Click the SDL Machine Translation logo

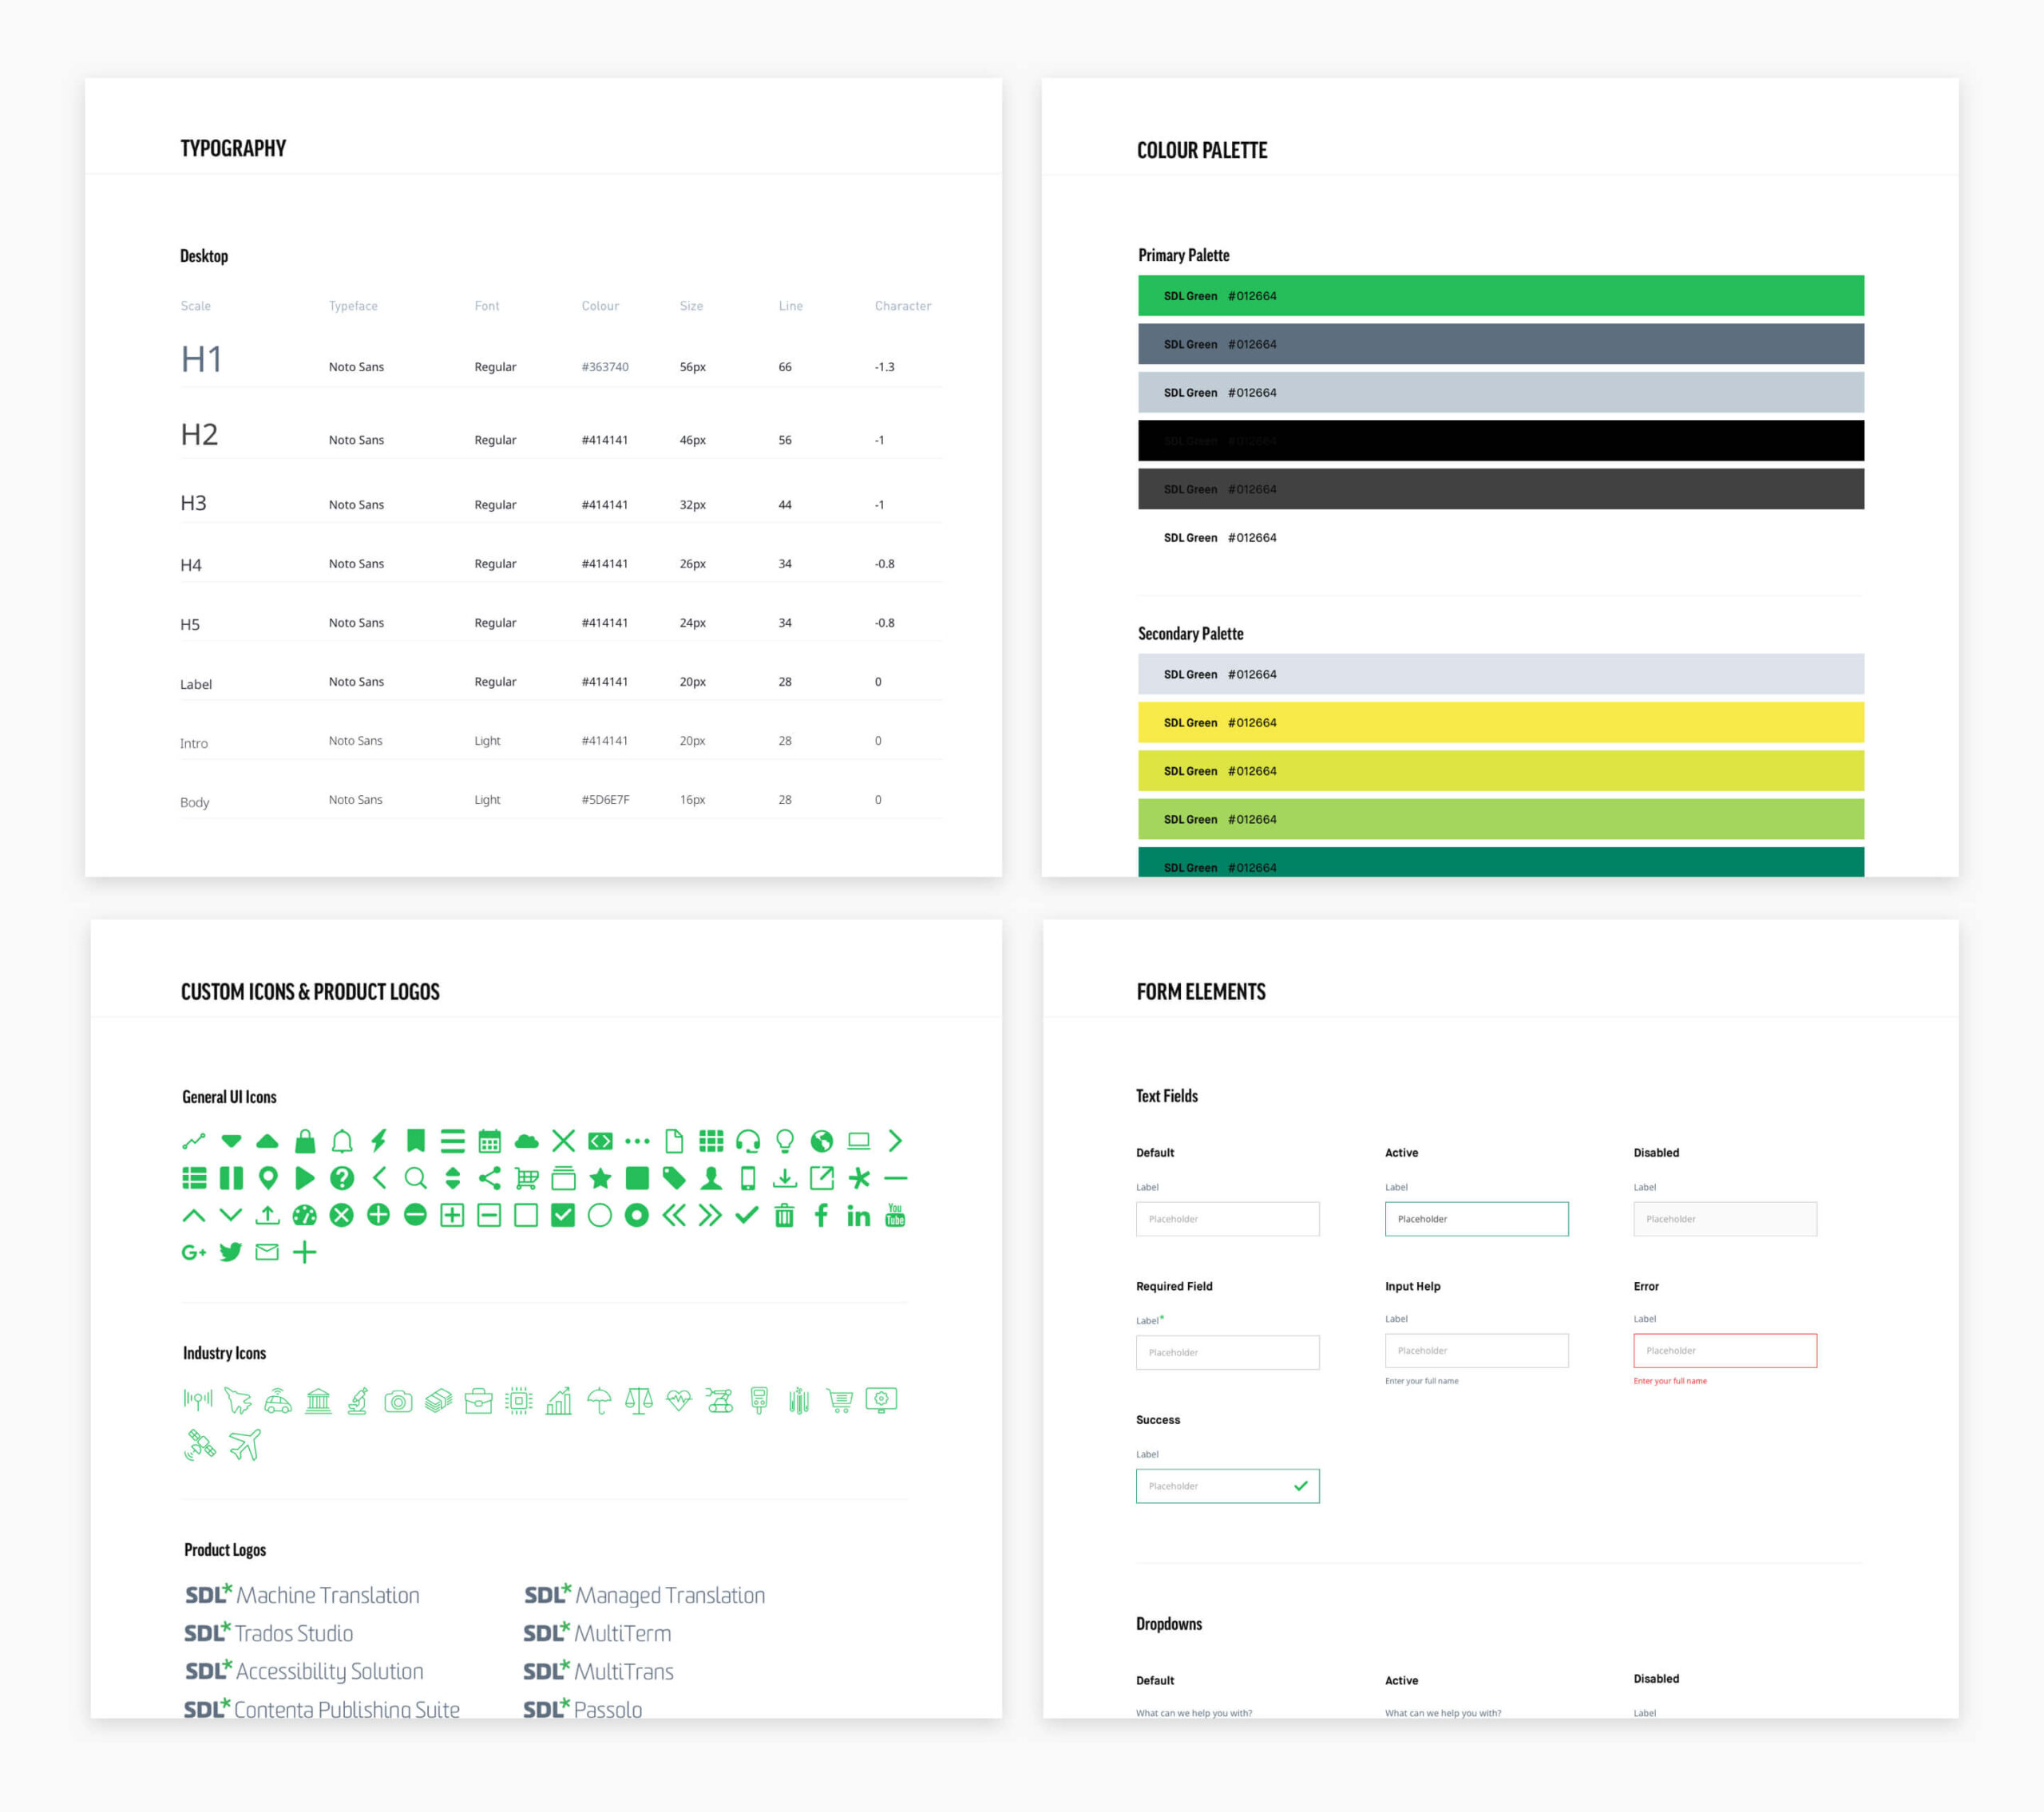click(302, 1595)
